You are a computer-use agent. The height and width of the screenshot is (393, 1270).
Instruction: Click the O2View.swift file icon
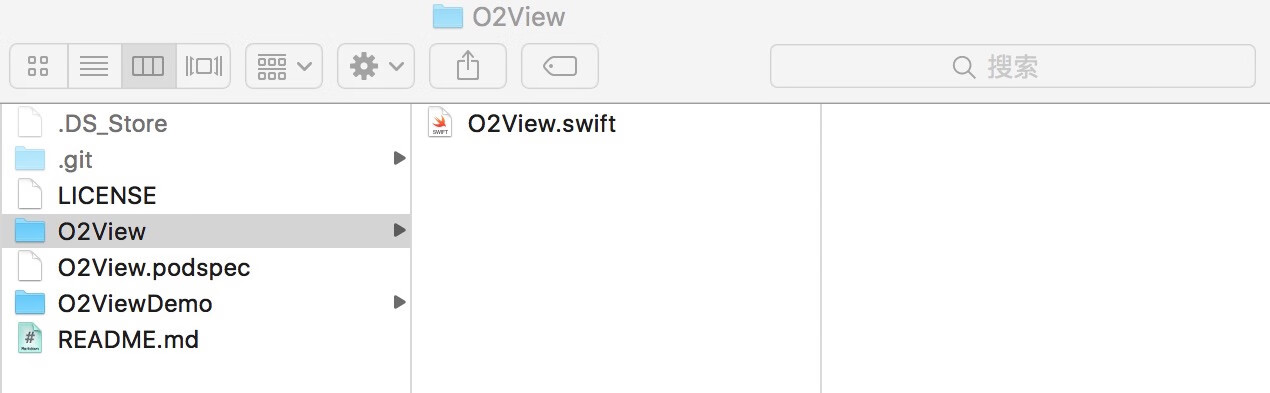tap(440, 123)
